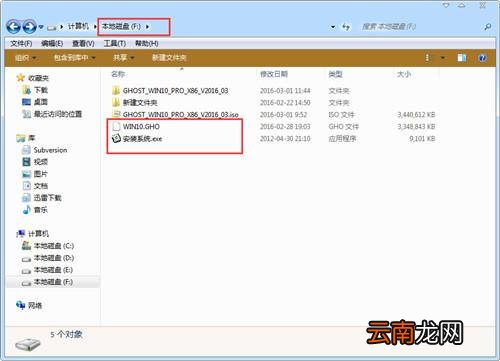Click the drive icon in details pane
Image resolution: width=500 pixels, height=361 pixels.
click(28, 344)
